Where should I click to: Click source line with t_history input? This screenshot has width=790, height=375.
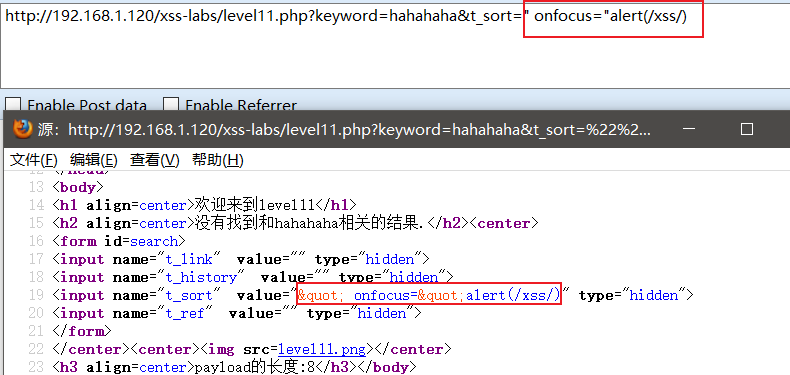[x=253, y=277]
